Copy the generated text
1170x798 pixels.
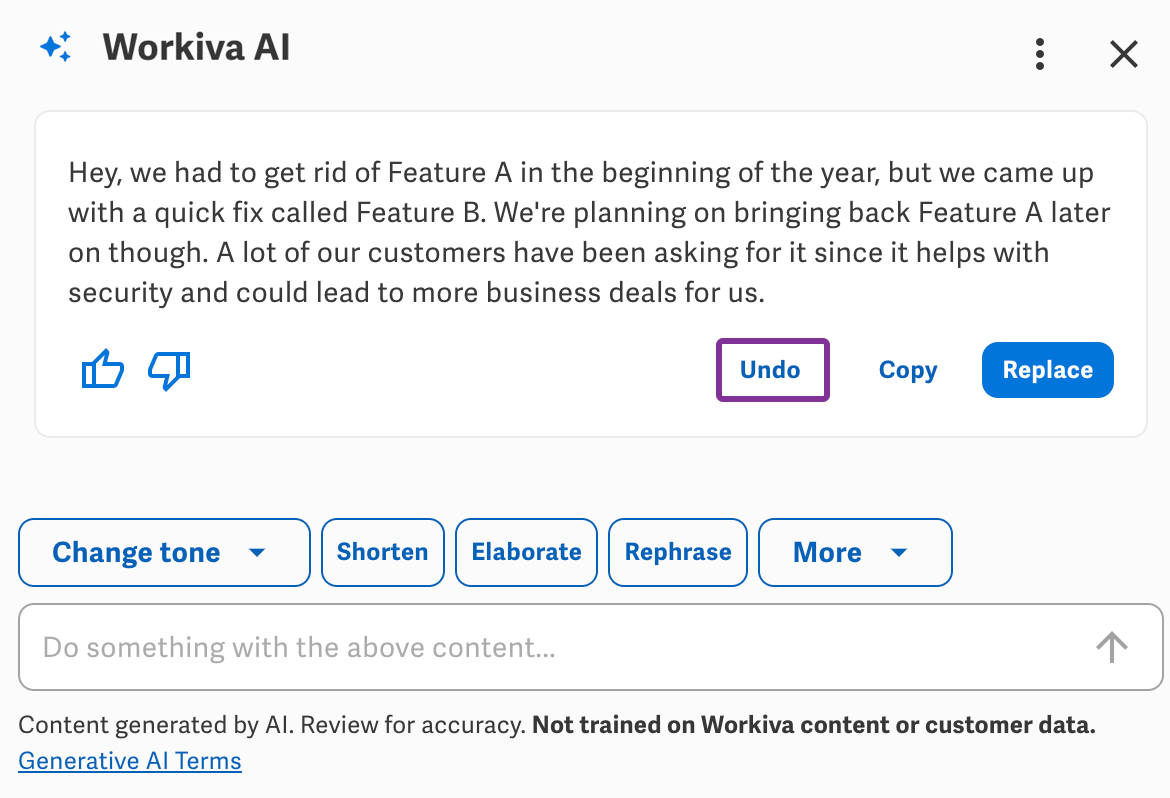click(x=907, y=370)
